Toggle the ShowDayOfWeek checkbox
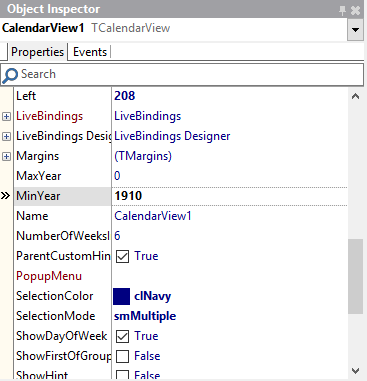Screen dimensions: 367x381 point(122,336)
